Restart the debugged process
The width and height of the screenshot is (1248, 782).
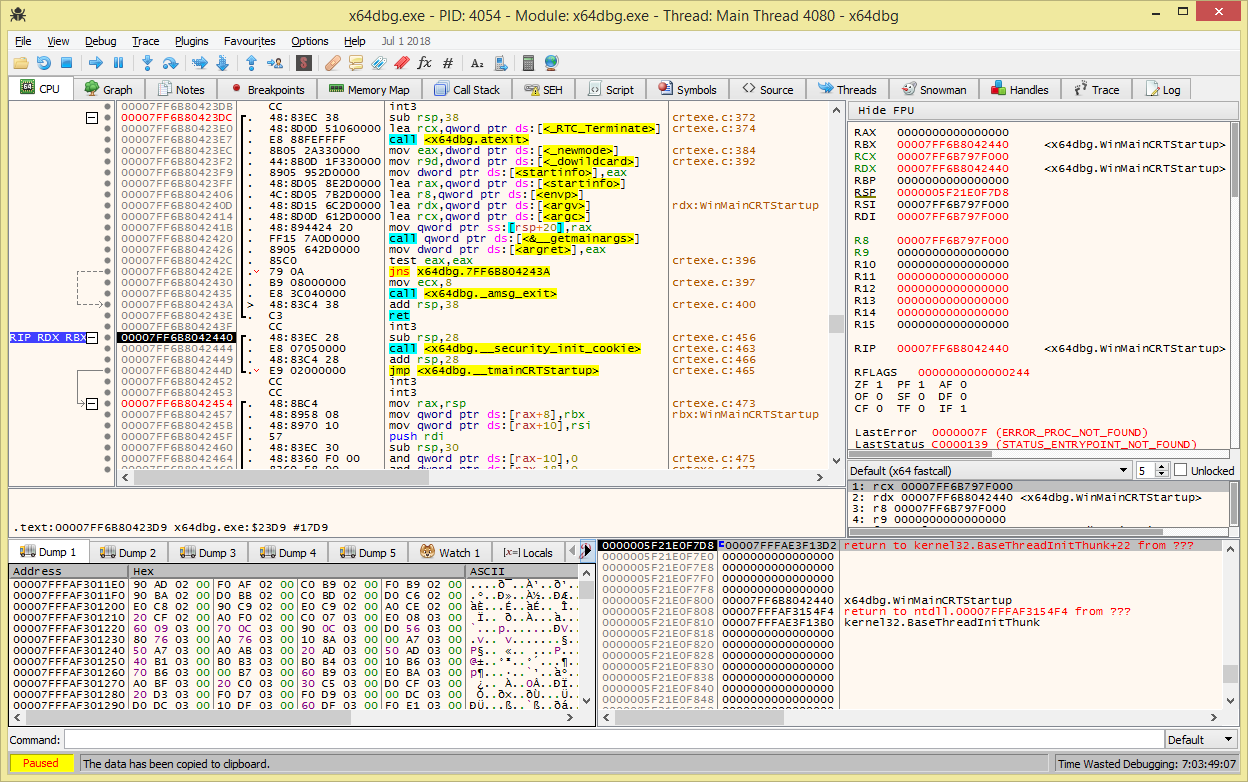coord(43,62)
